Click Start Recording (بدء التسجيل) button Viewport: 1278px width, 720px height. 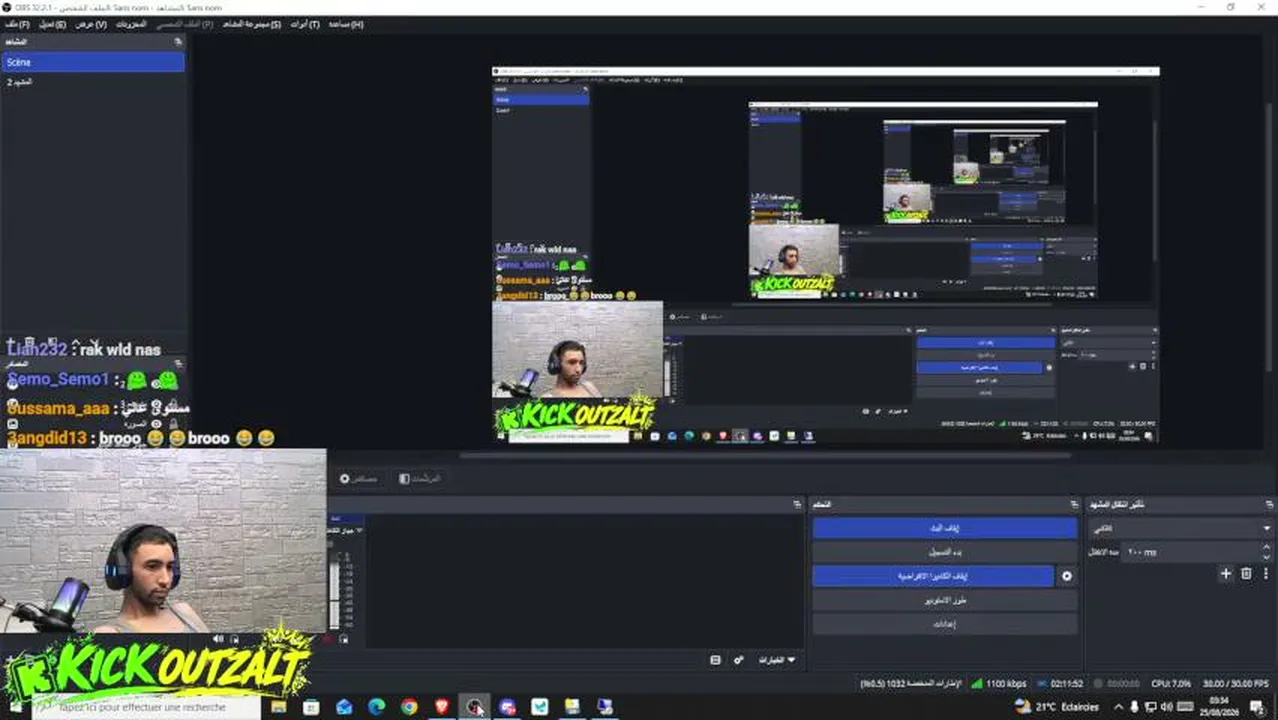click(x=945, y=552)
